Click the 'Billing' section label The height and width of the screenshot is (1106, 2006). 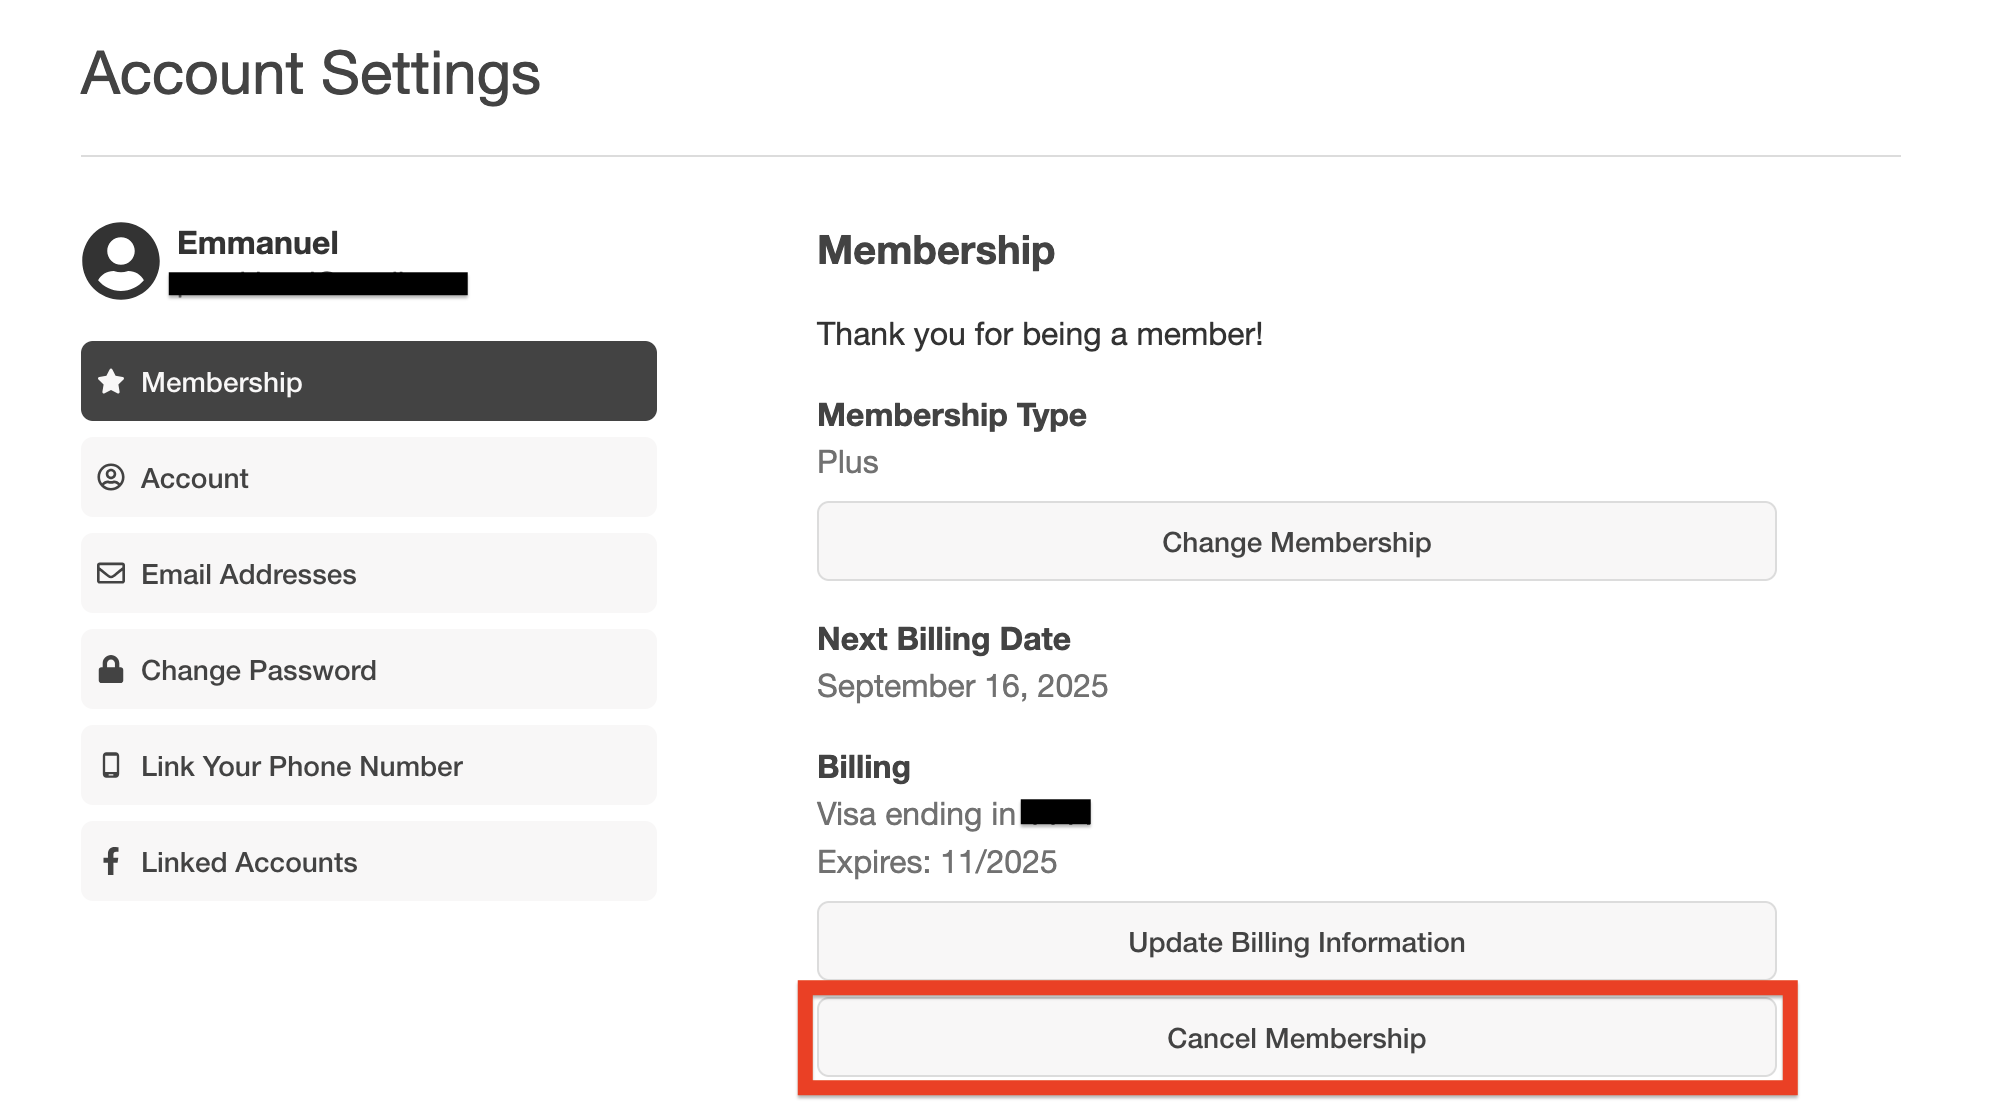click(x=864, y=767)
